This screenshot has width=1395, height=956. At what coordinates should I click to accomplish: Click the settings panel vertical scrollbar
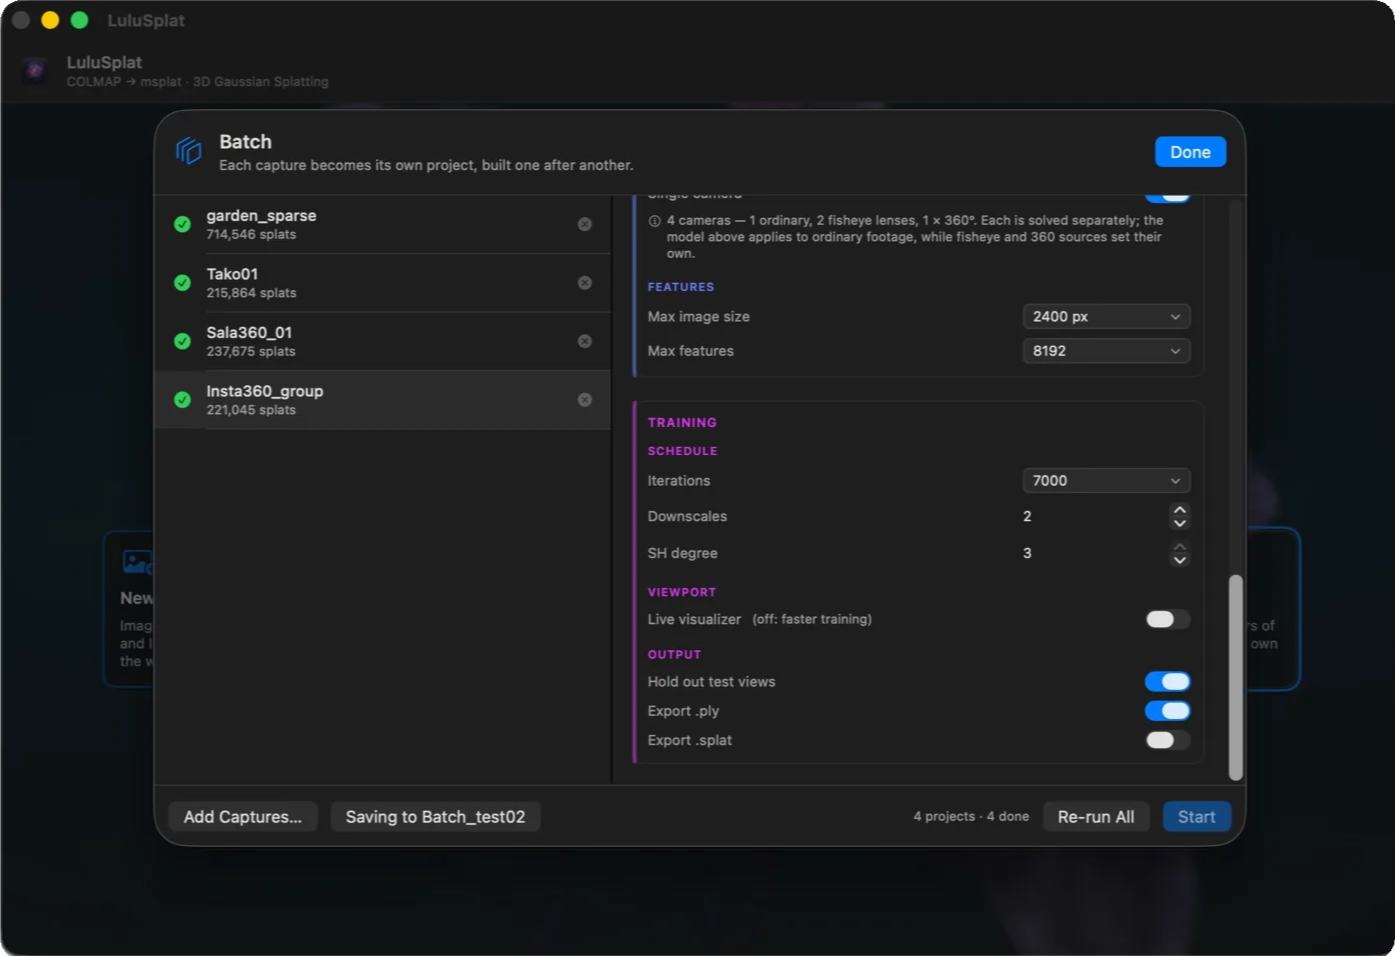[1236, 677]
